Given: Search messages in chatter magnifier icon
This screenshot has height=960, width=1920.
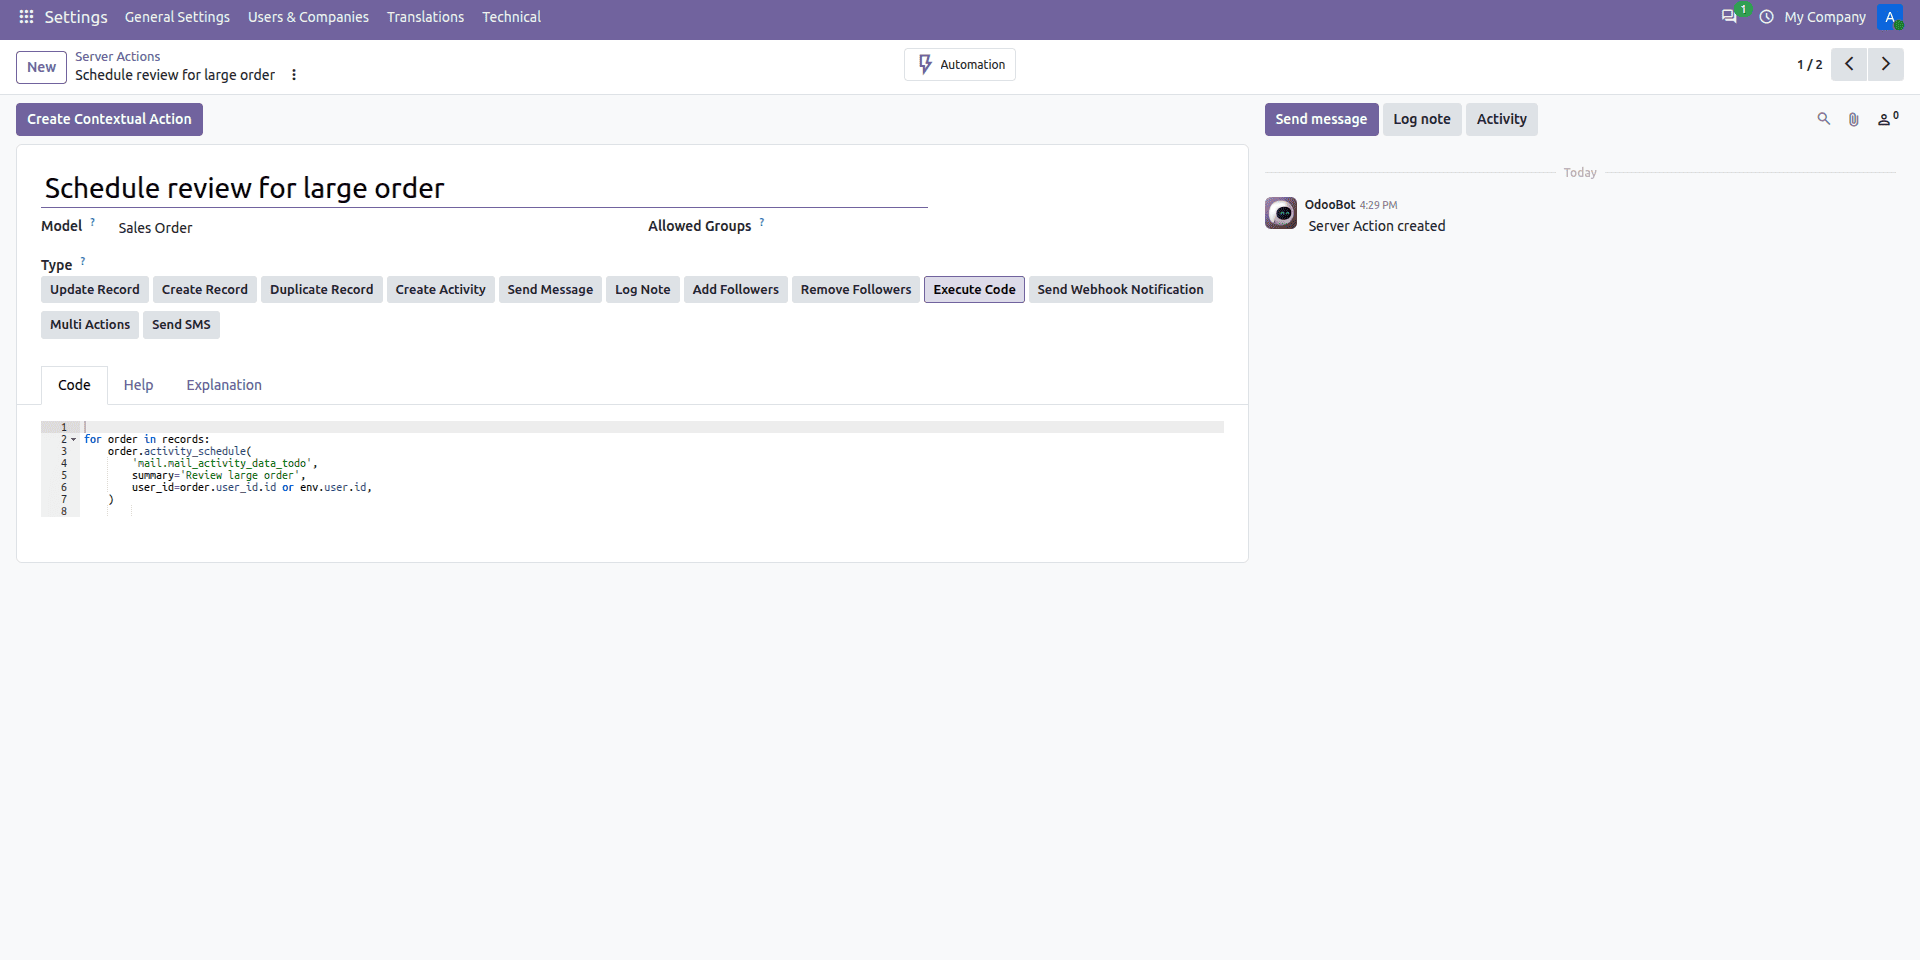Looking at the screenshot, I should click(x=1824, y=119).
